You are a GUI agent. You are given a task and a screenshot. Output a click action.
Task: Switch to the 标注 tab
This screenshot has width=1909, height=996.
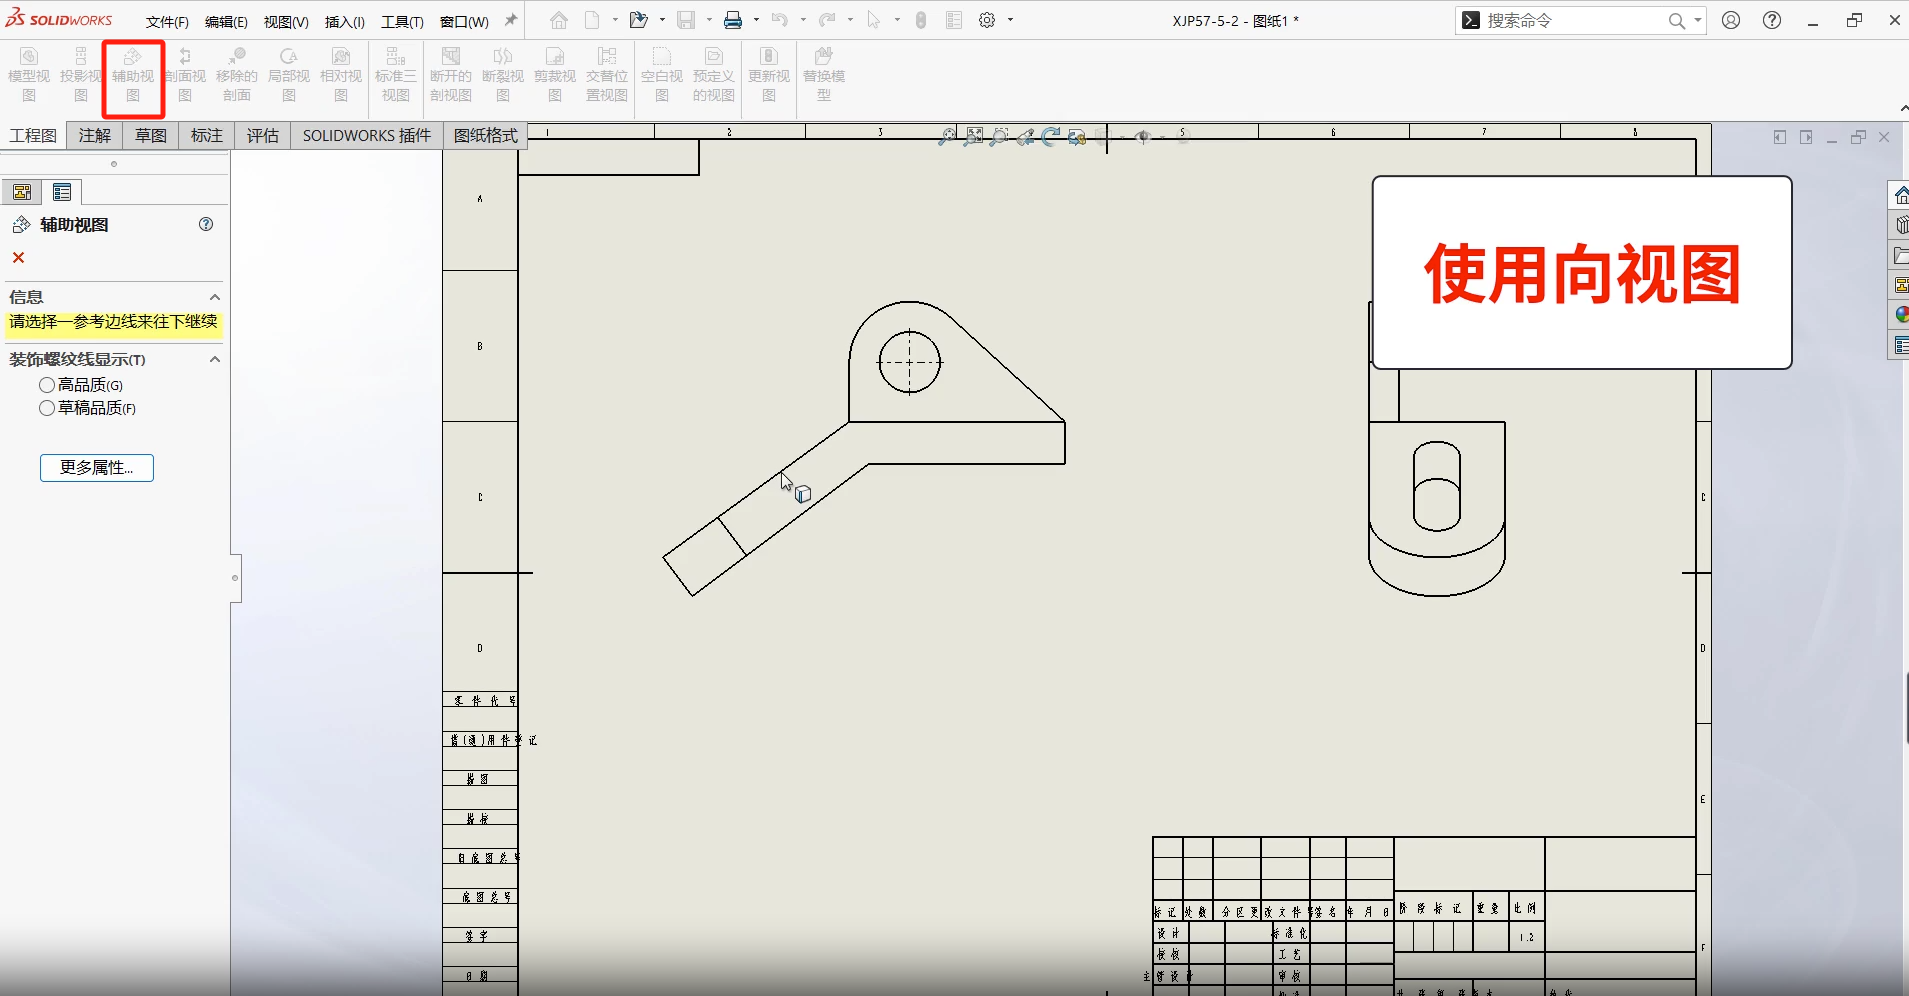[207, 136]
